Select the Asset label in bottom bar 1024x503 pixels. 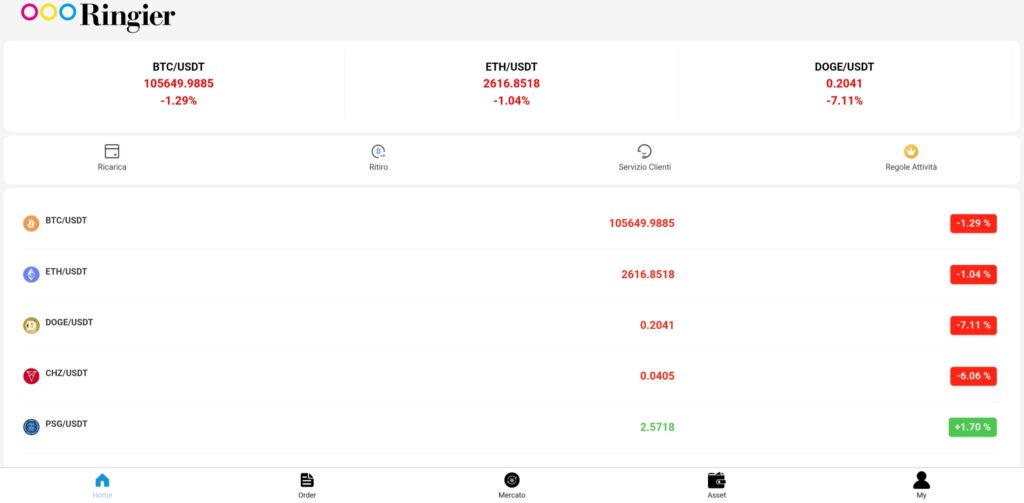tap(716, 495)
